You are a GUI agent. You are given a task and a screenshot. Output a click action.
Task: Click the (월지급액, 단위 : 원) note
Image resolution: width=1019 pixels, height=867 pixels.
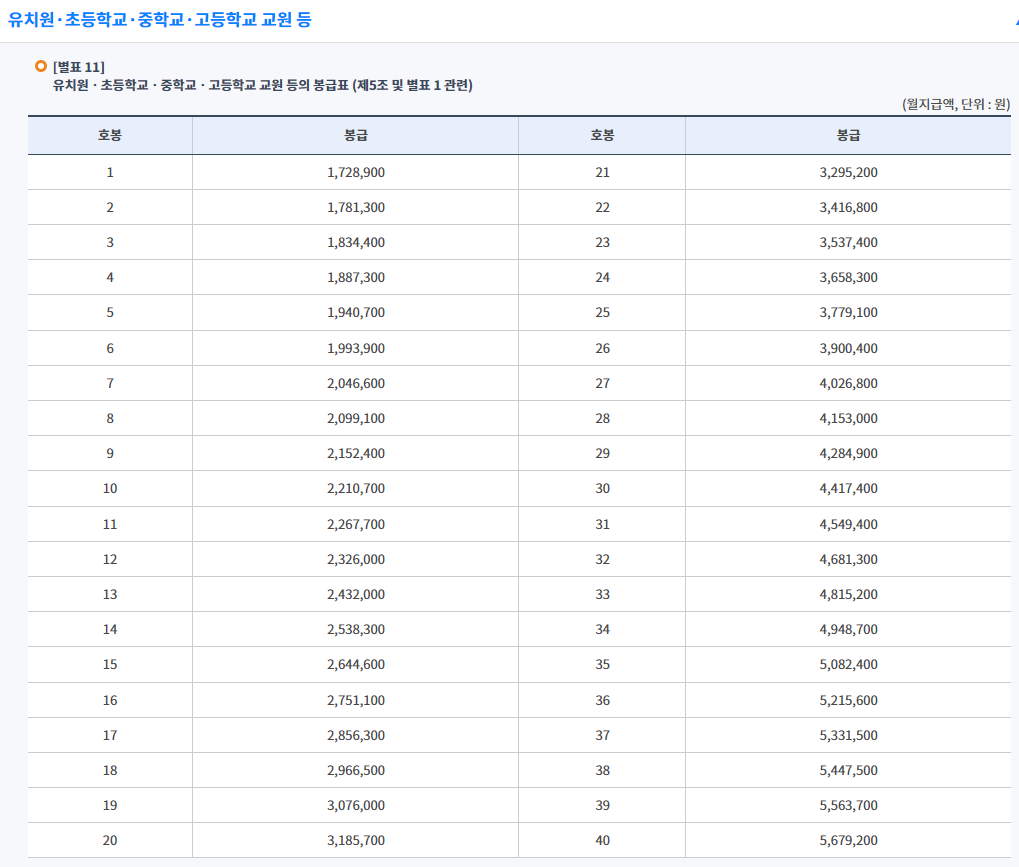pos(956,104)
